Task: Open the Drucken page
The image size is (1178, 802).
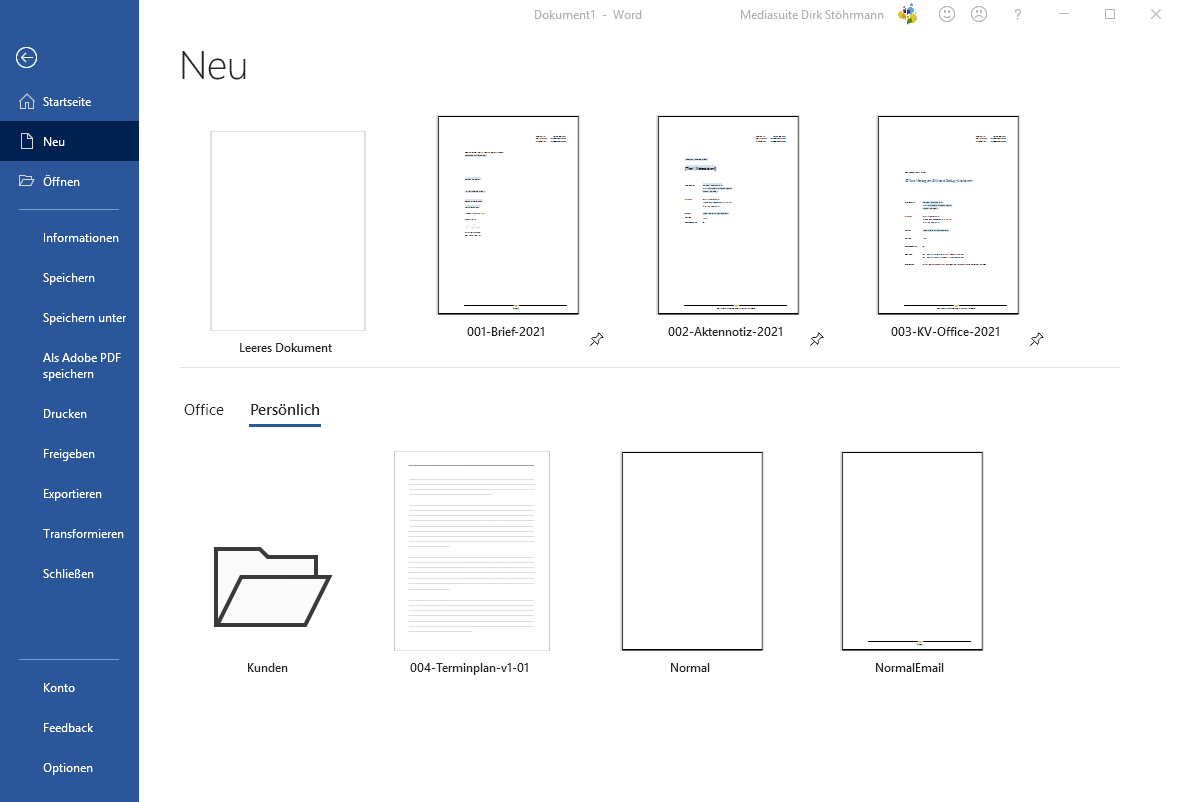Action: pyautogui.click(x=65, y=414)
